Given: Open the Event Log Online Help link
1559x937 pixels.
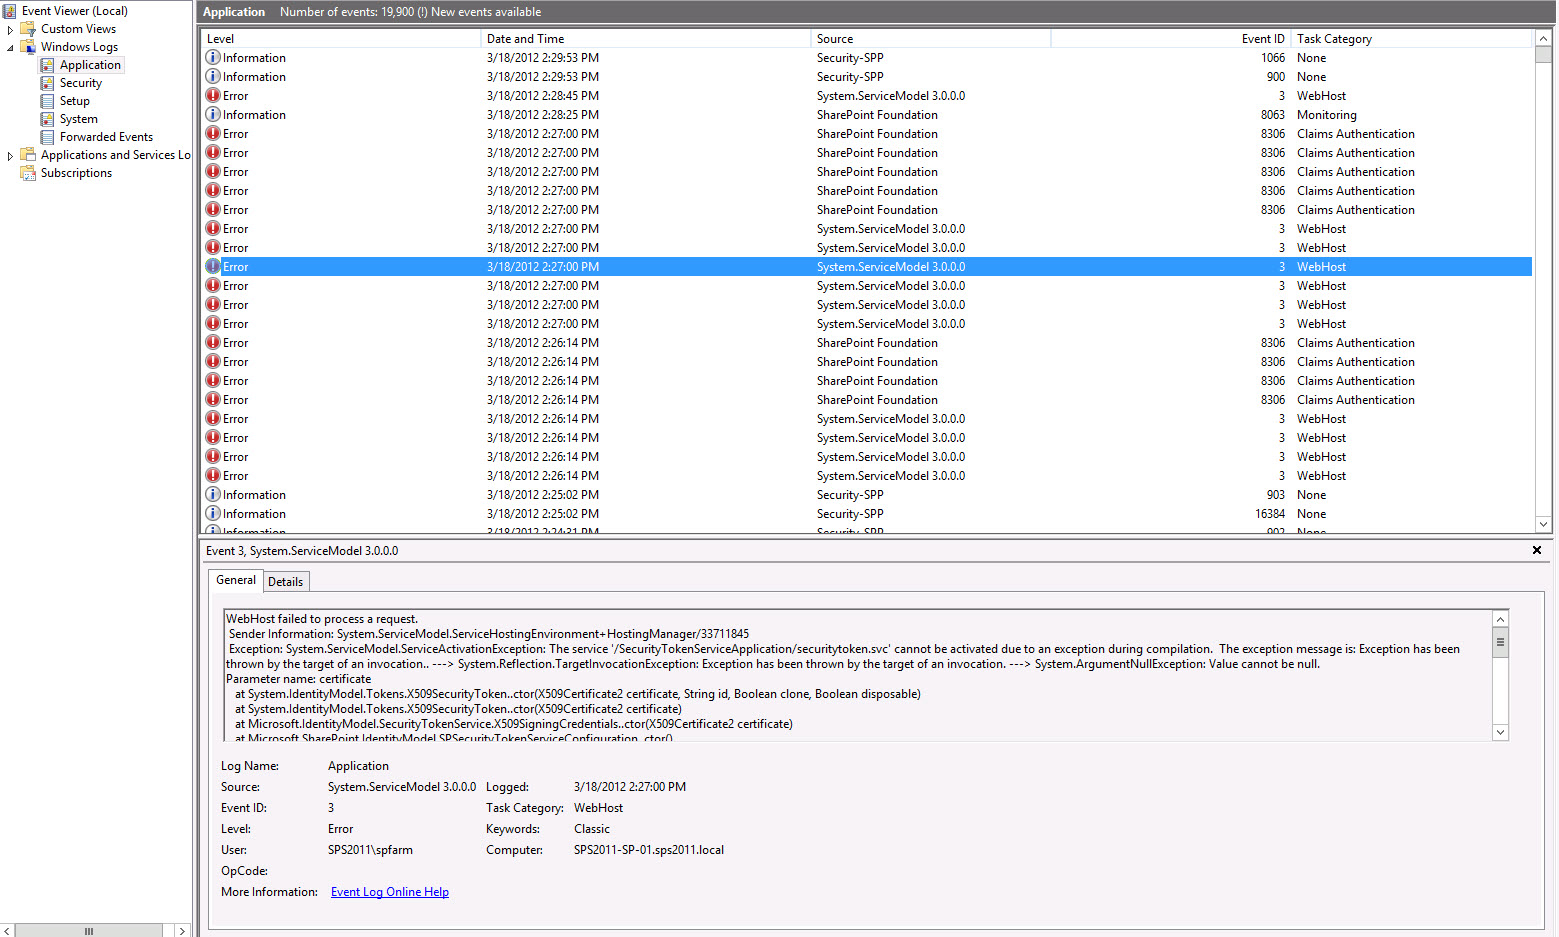Looking at the screenshot, I should point(389,891).
